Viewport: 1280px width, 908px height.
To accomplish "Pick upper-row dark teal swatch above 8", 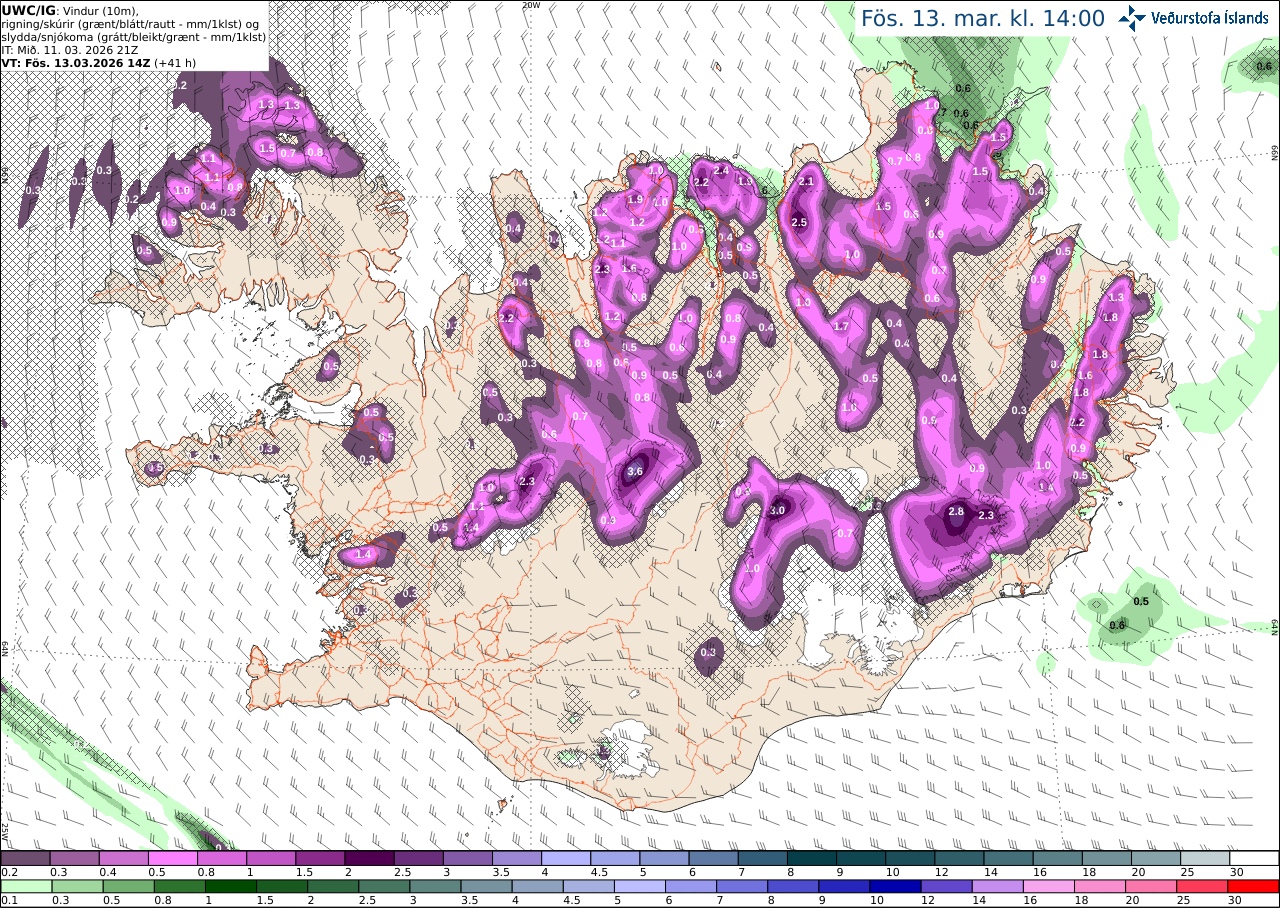I will (x=812, y=858).
